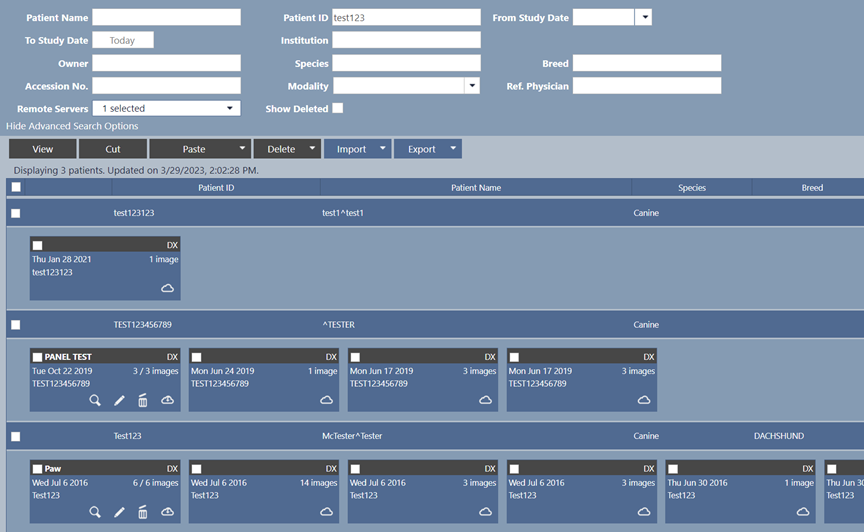Image resolution: width=864 pixels, height=532 pixels.
Task: Open the Modality dropdown list
Action: click(x=472, y=86)
